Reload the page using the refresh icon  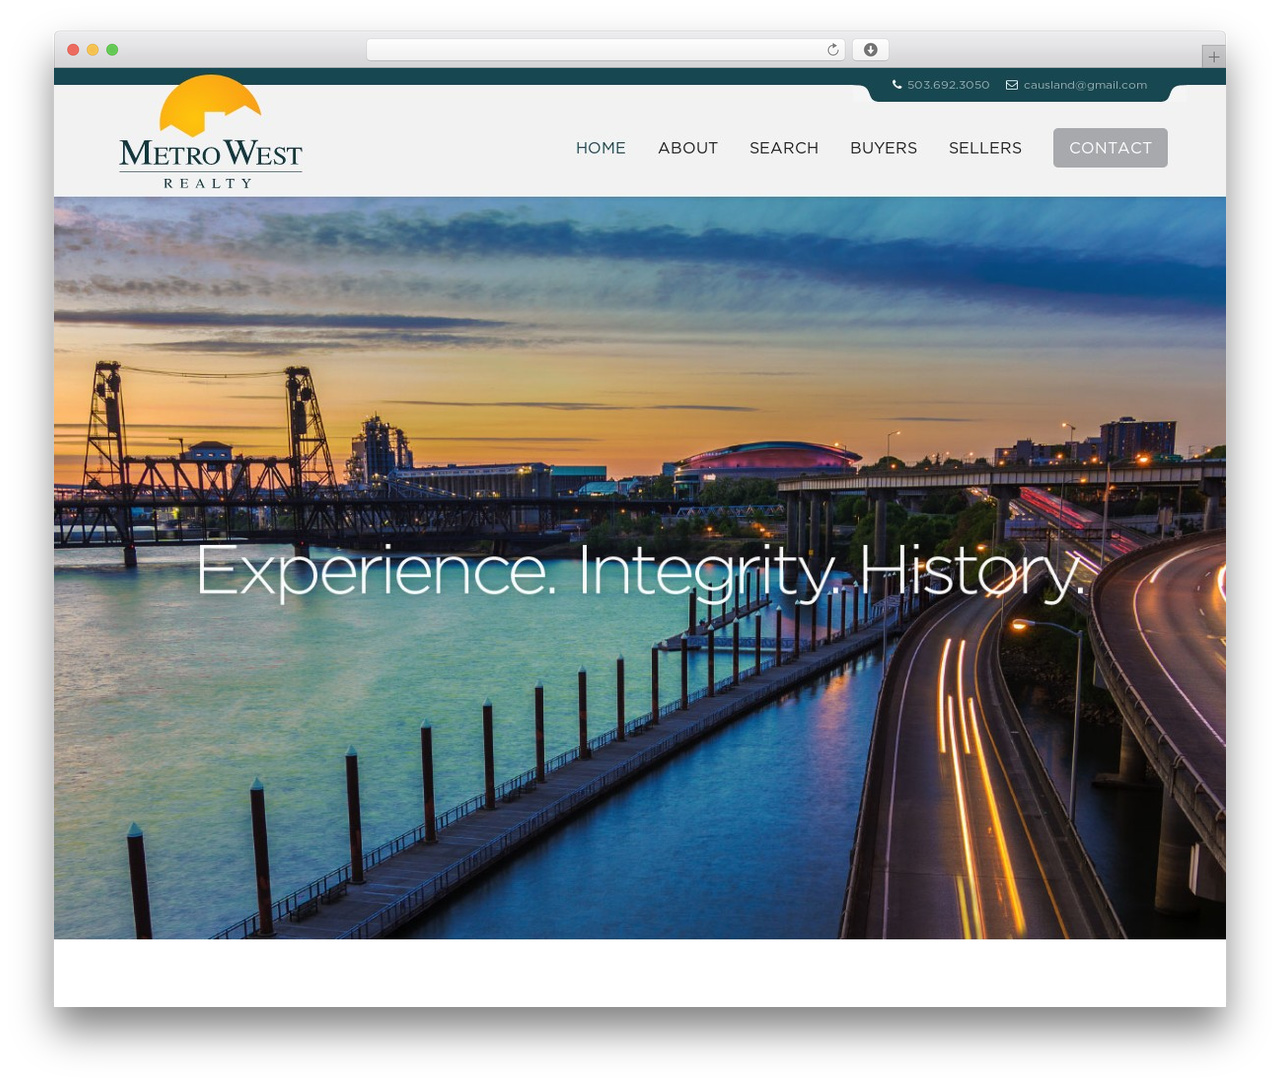[833, 50]
